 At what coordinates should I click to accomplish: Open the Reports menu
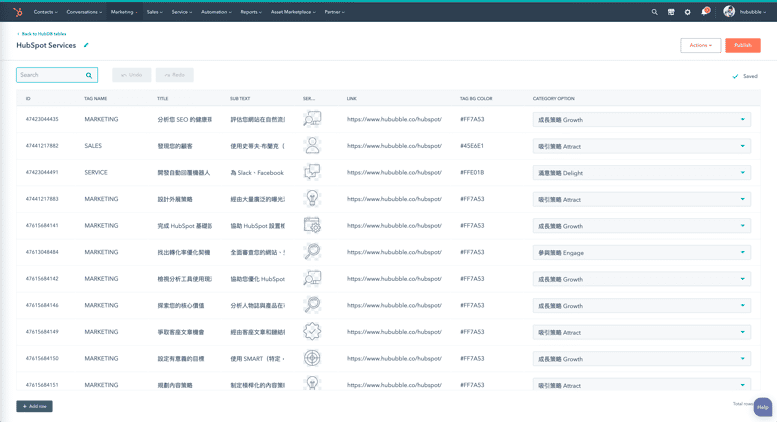click(251, 12)
